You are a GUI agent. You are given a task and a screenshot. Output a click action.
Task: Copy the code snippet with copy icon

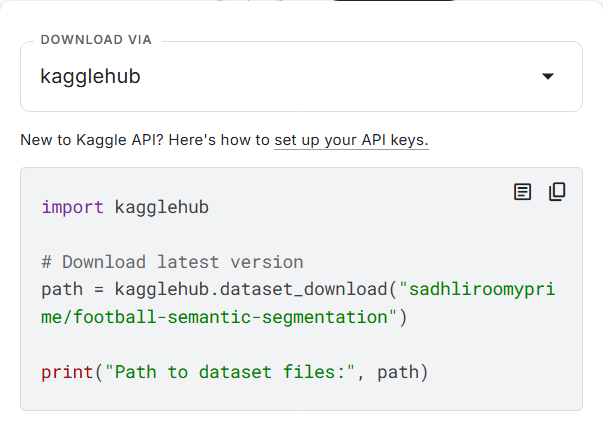click(557, 191)
